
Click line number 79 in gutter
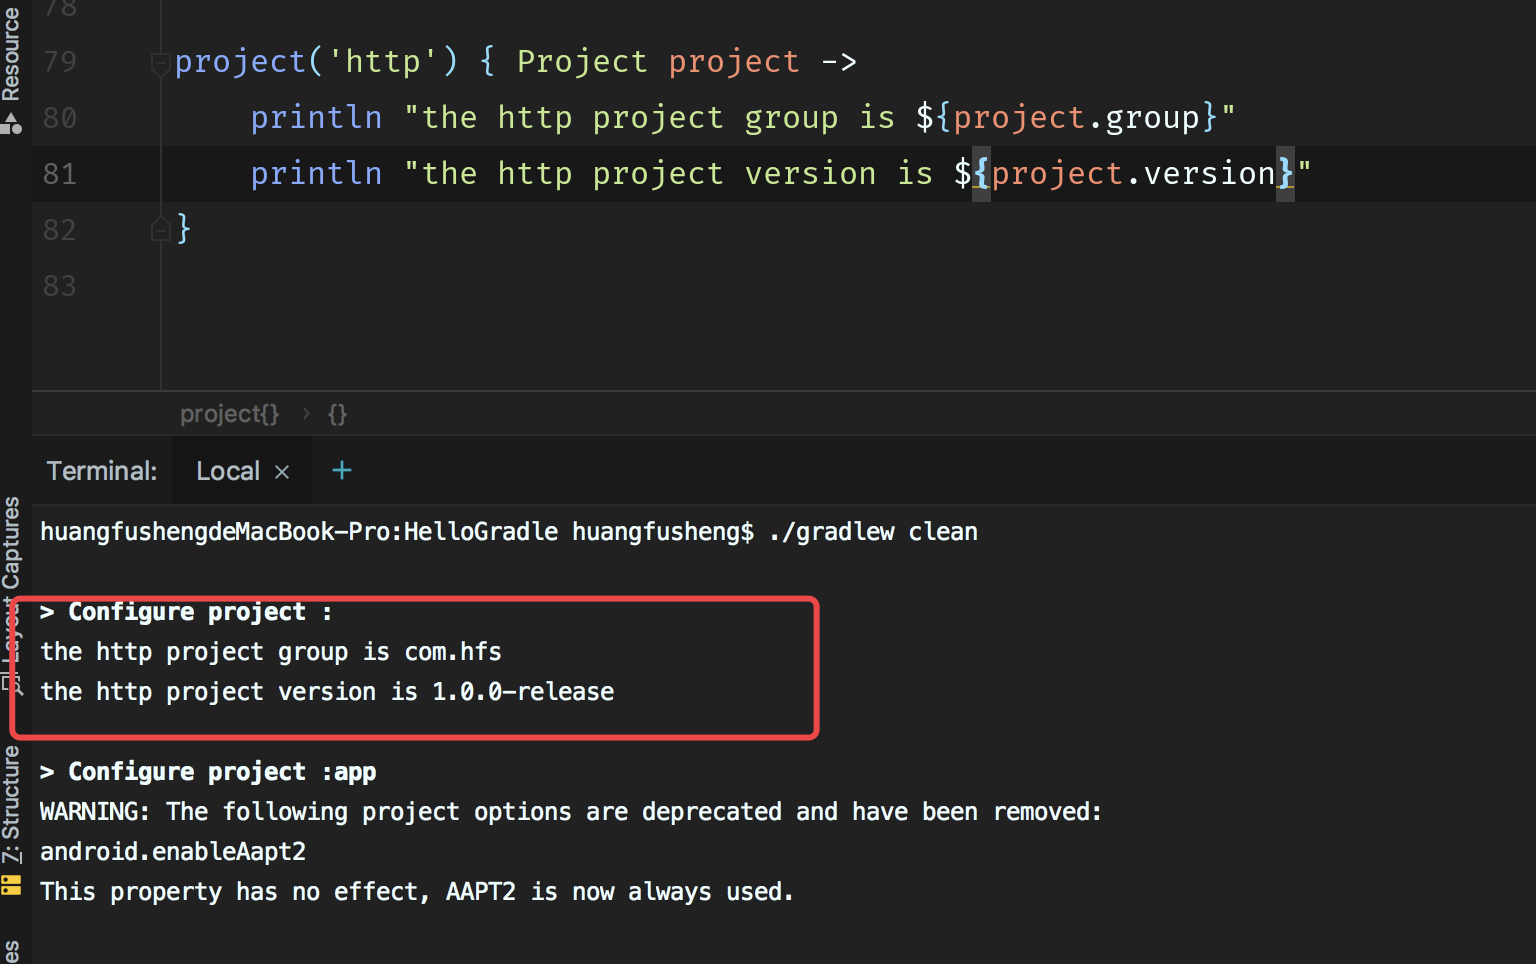60,62
